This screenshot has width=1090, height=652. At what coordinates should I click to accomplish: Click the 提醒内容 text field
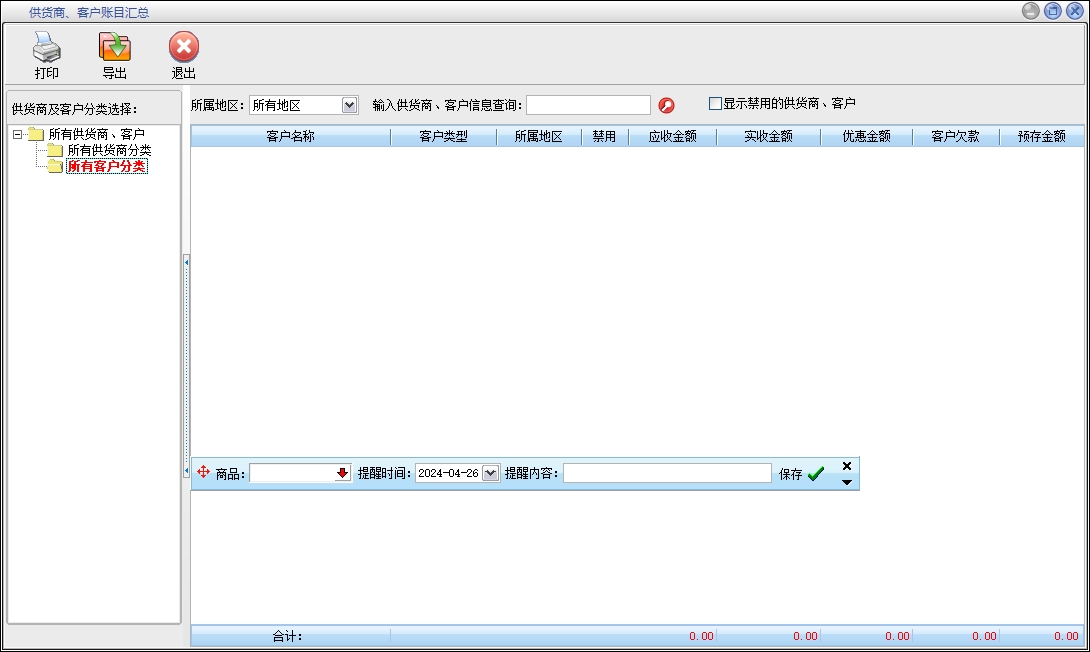(x=667, y=474)
